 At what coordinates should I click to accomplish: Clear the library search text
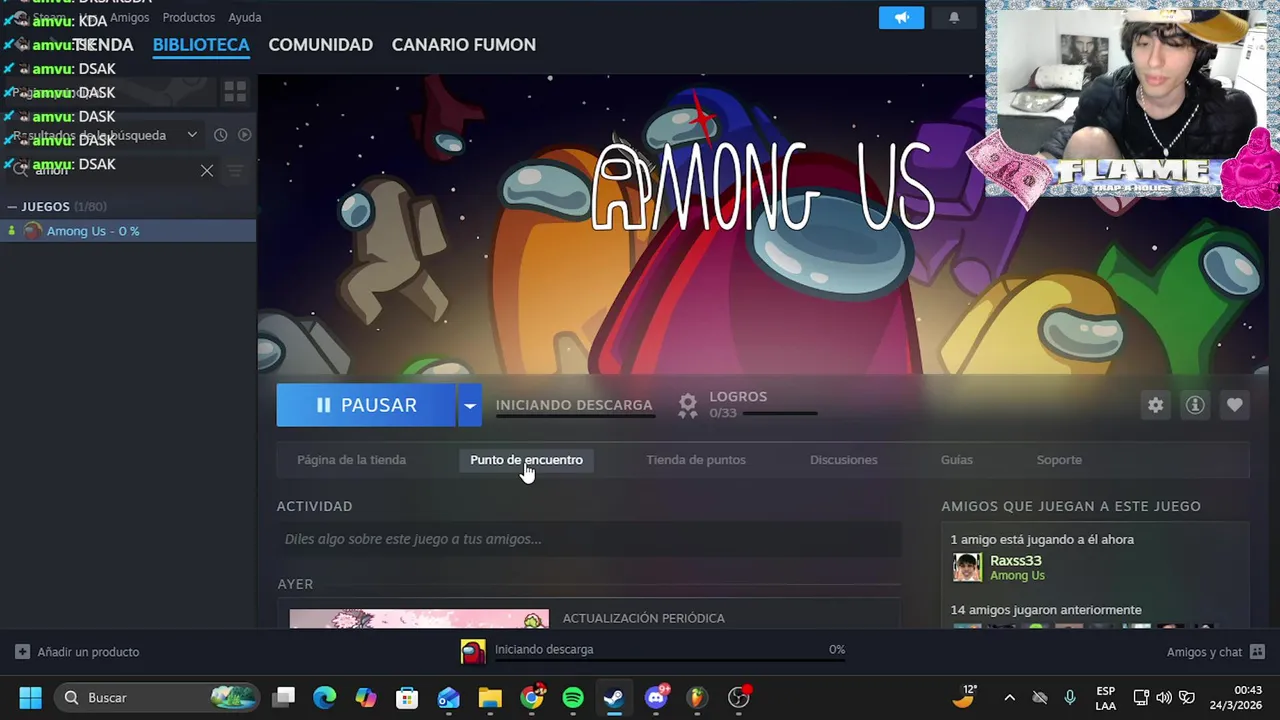207,171
